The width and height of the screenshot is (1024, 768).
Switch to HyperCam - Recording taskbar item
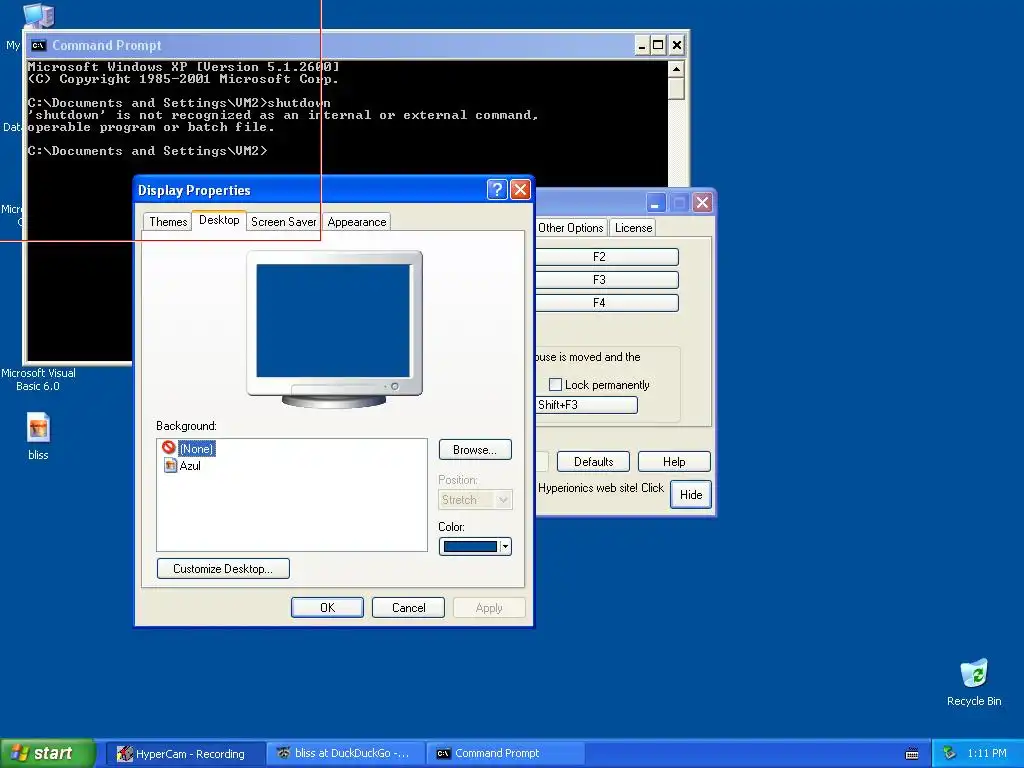[185, 754]
